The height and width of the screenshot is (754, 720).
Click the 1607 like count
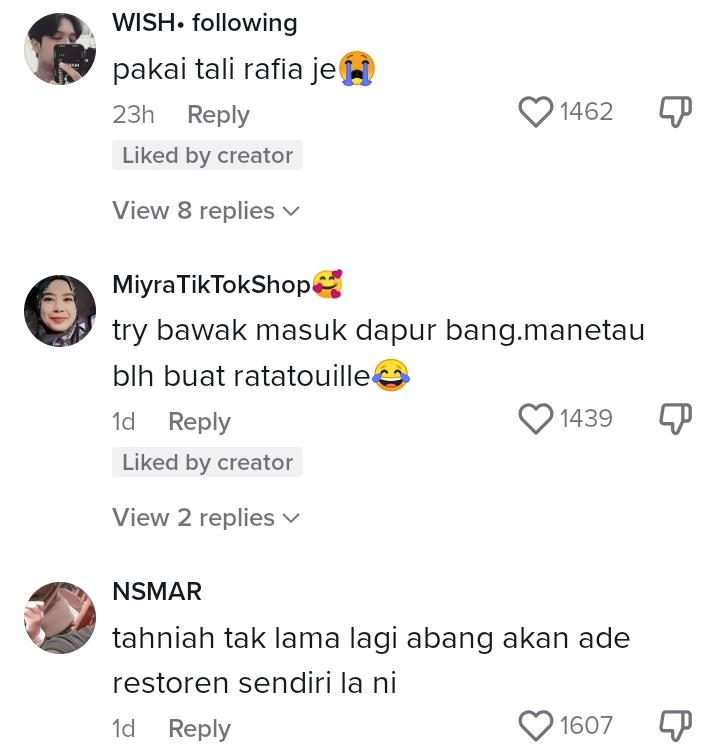pyautogui.click(x=586, y=726)
